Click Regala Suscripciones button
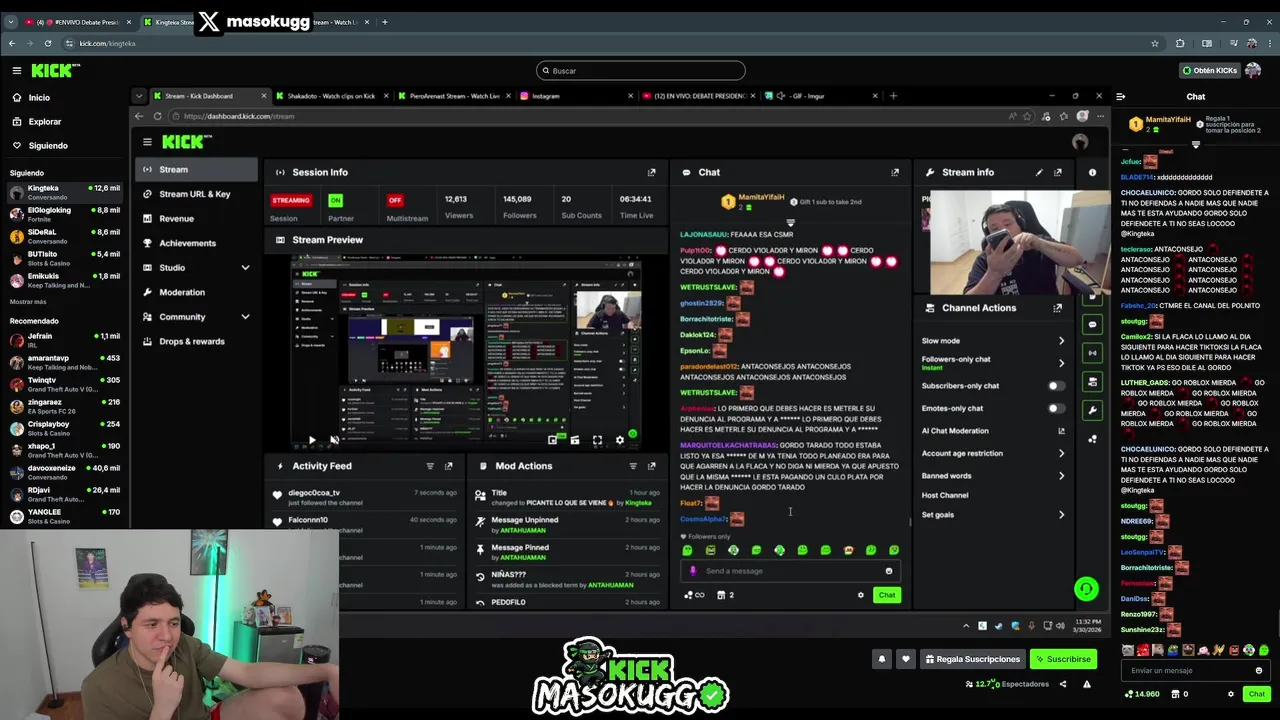This screenshot has width=1280, height=720. pos(973,659)
